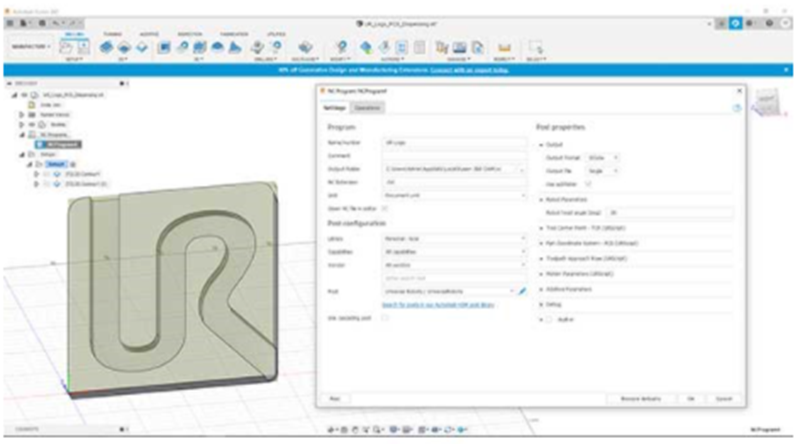Open the data panel grid icon
The height and width of the screenshot is (444, 800).
click(x=10, y=23)
